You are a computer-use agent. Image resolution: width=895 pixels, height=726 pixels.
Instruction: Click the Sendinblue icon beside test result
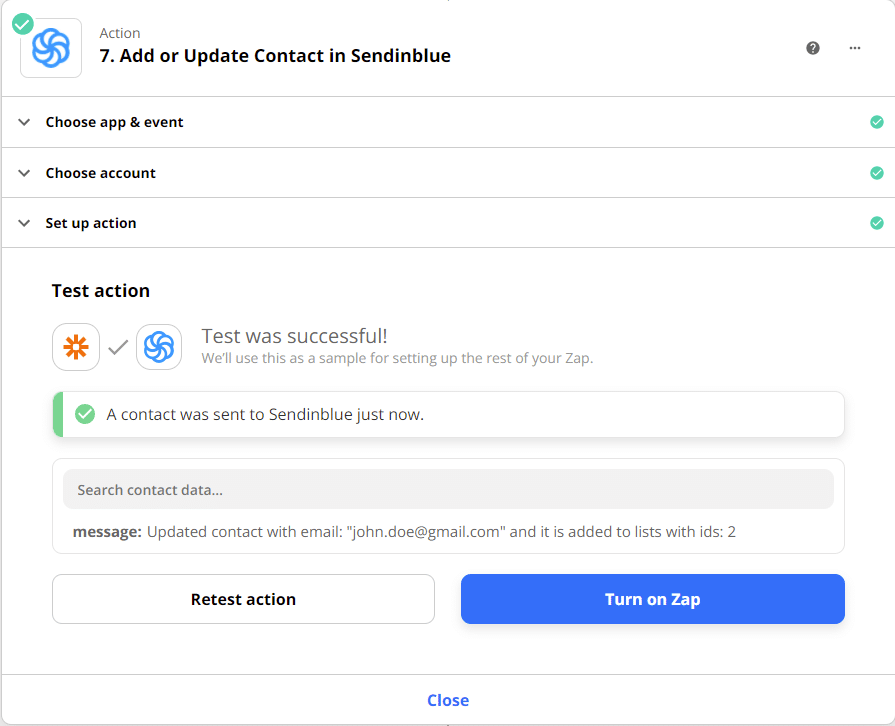pyautogui.click(x=159, y=347)
